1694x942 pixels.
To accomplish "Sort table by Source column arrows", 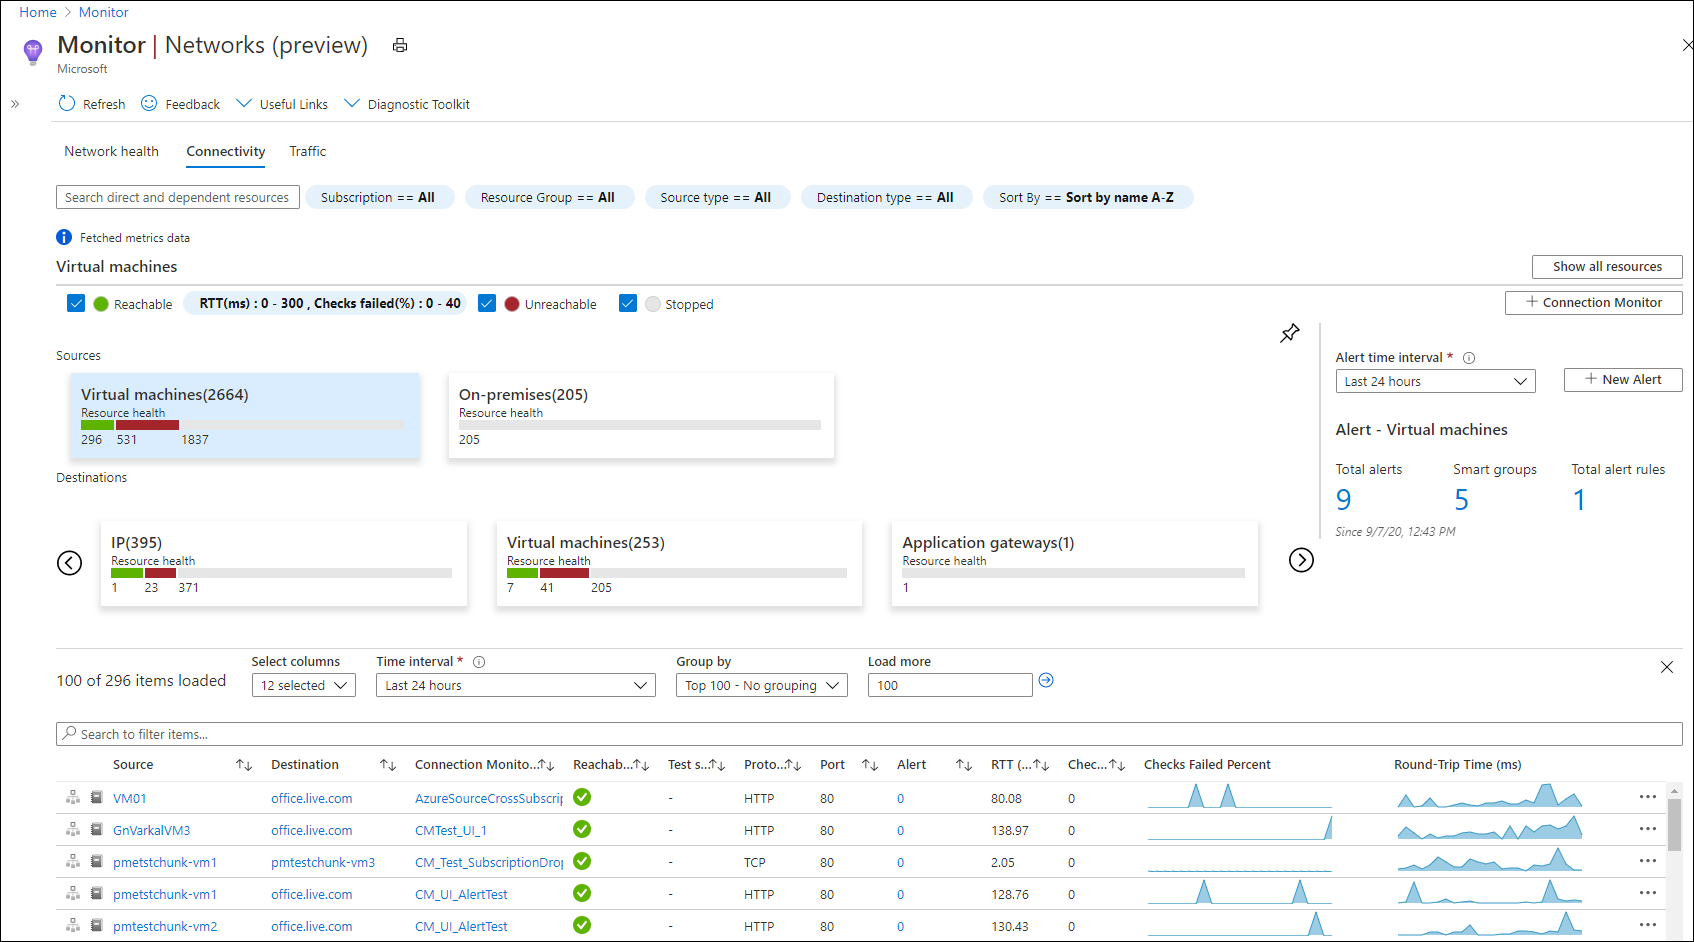I will click(244, 765).
